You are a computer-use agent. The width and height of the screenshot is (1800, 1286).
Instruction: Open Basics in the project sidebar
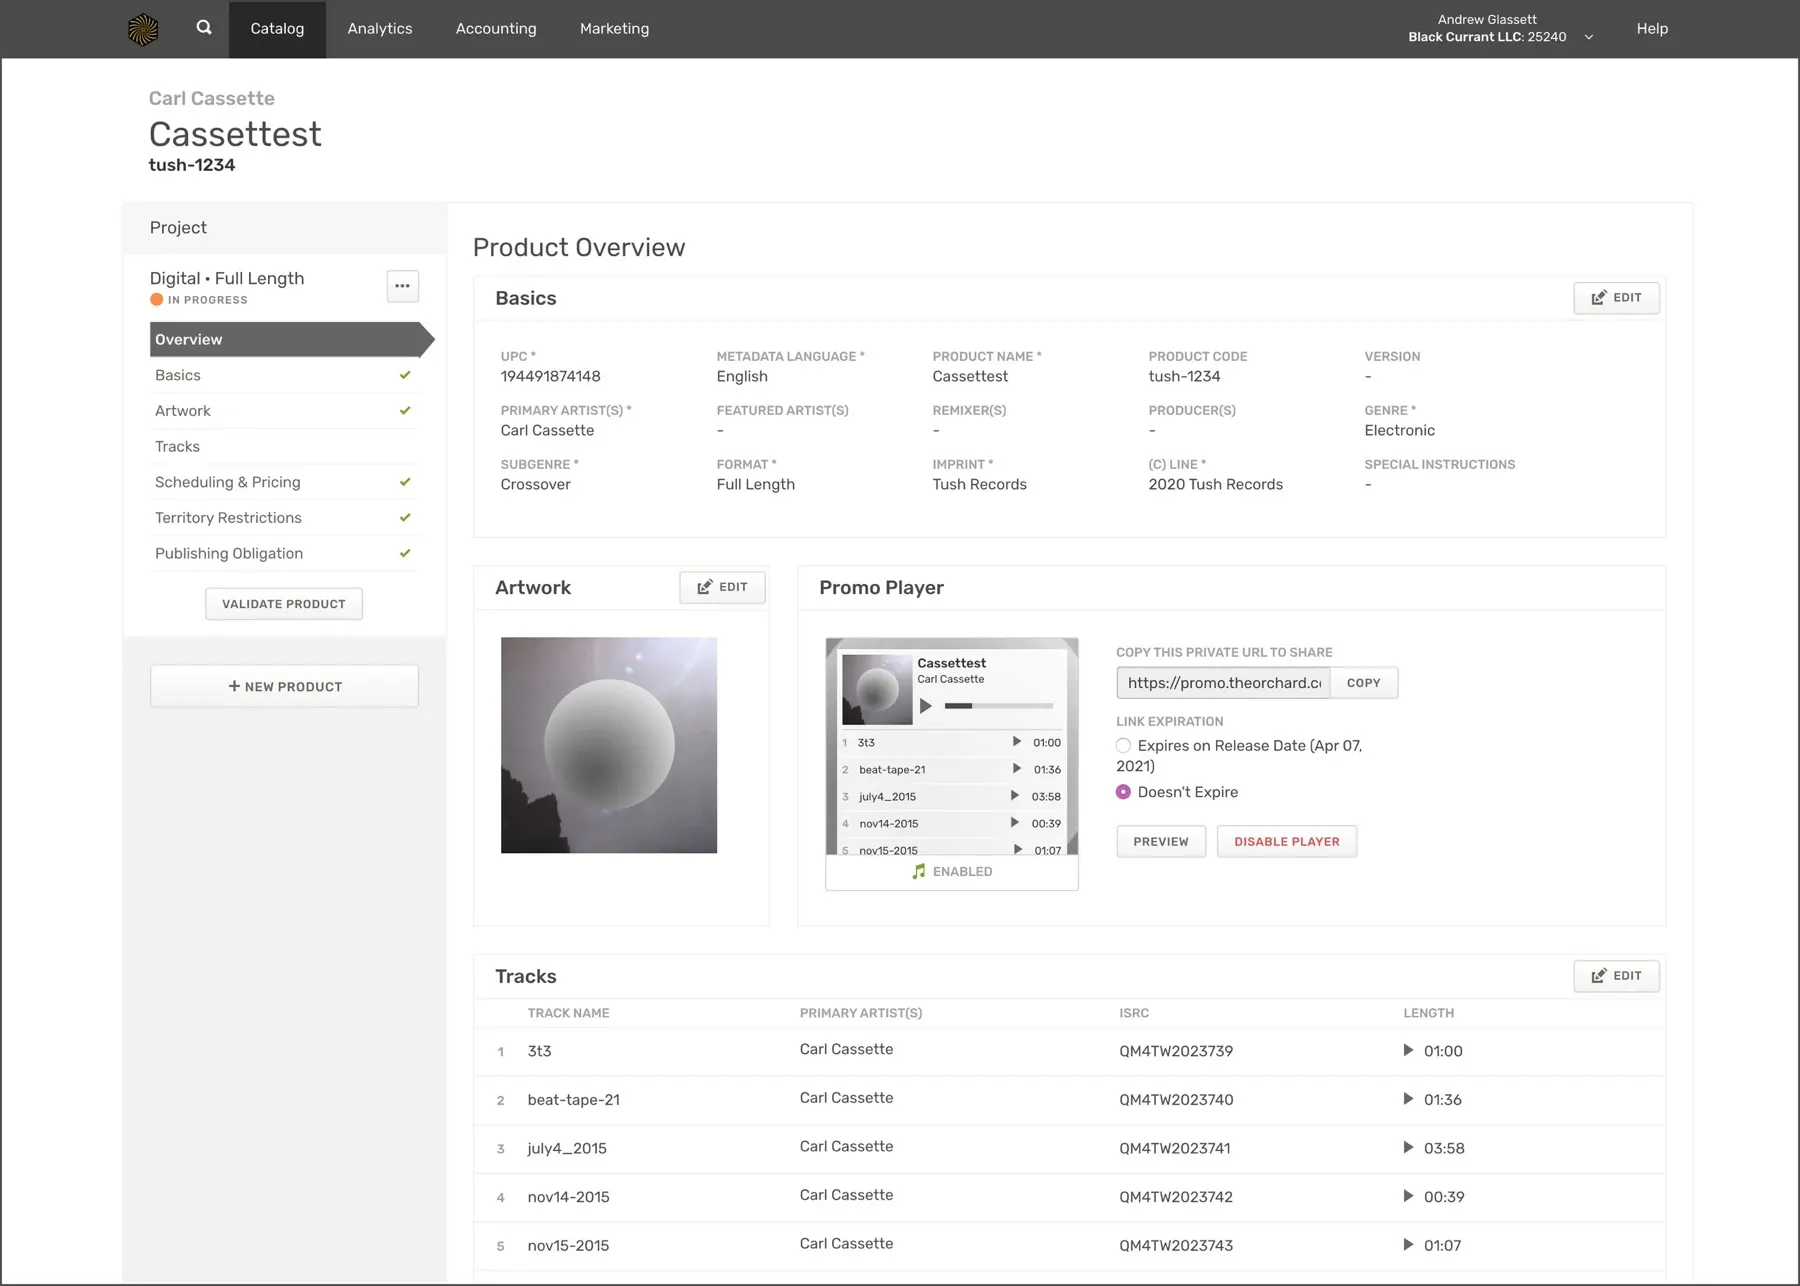(284, 375)
